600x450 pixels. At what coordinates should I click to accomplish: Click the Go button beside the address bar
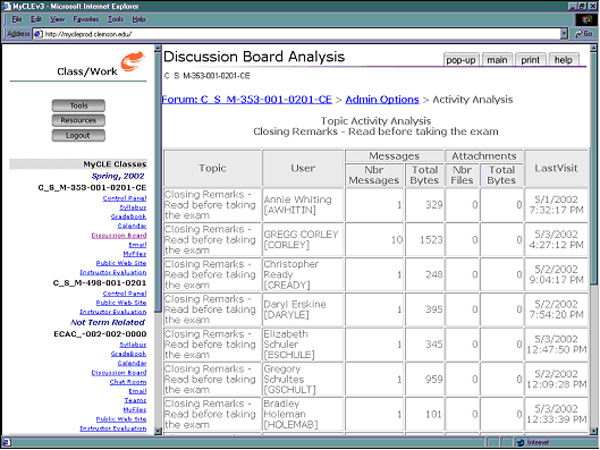click(x=584, y=34)
